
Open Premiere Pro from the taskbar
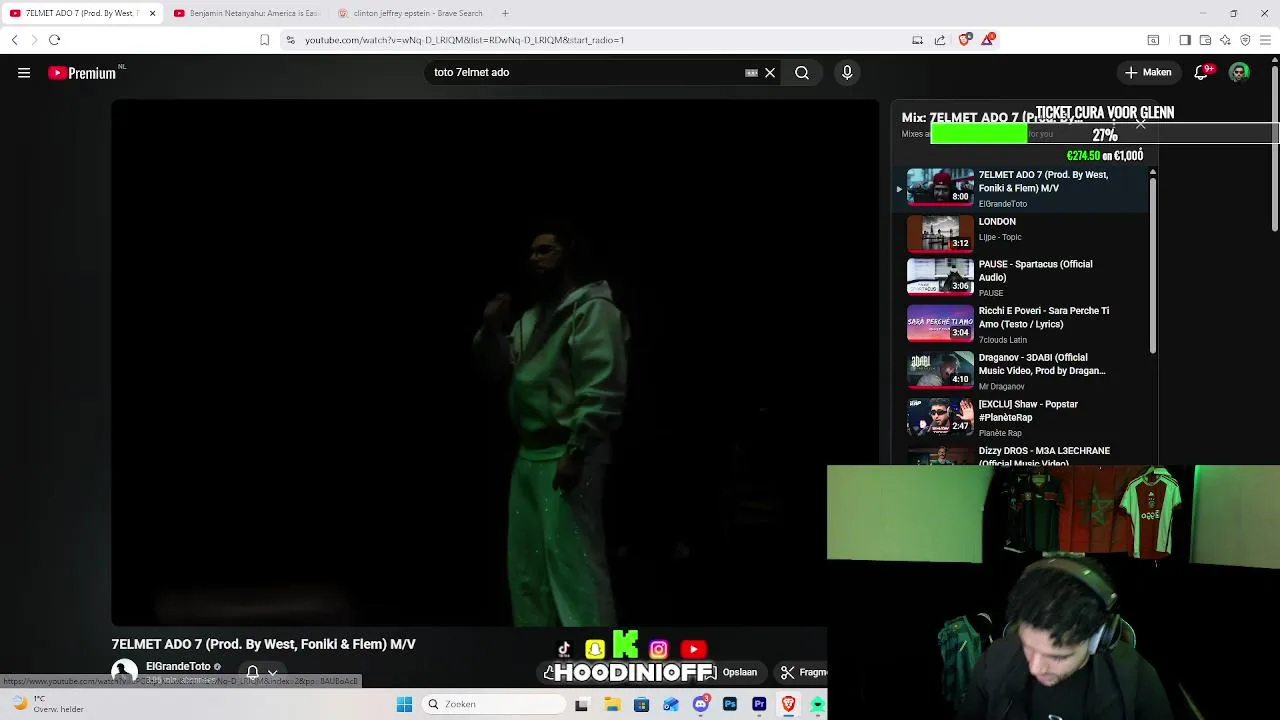pos(759,704)
